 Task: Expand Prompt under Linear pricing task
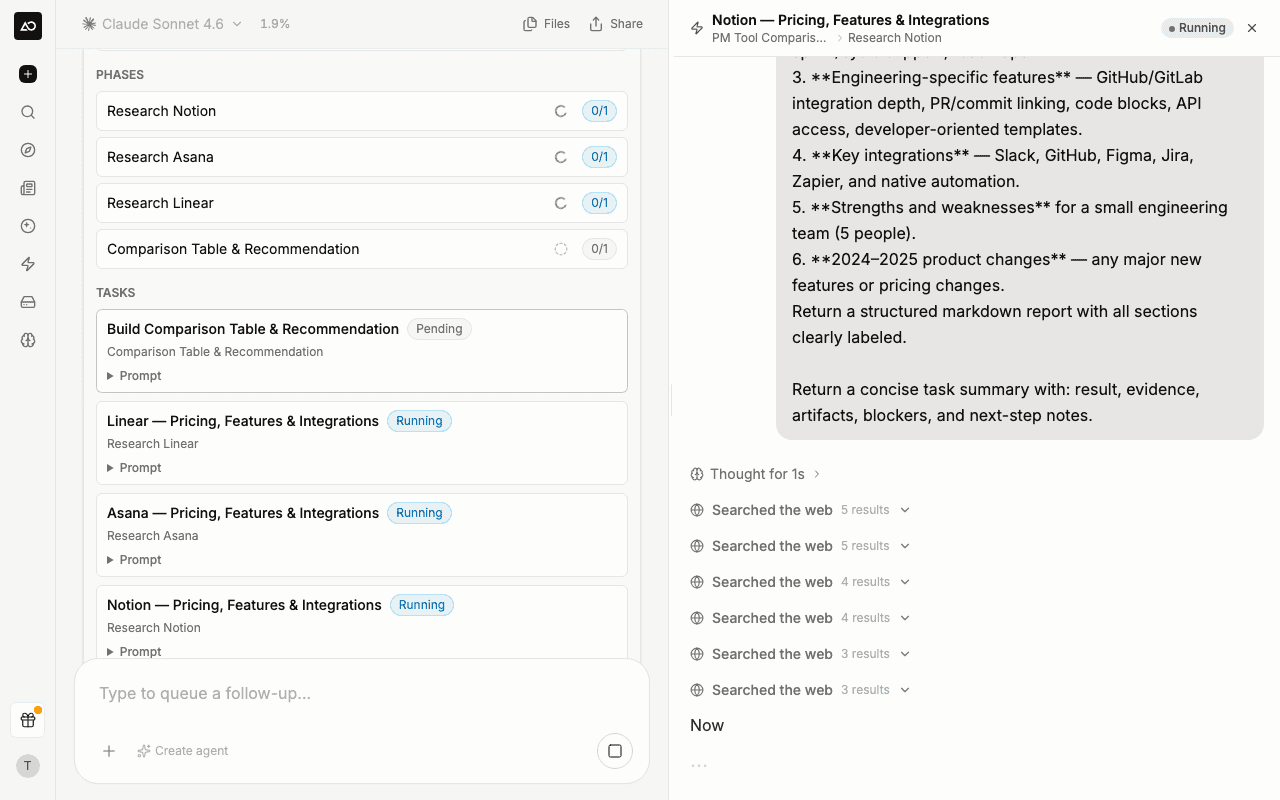(x=135, y=468)
